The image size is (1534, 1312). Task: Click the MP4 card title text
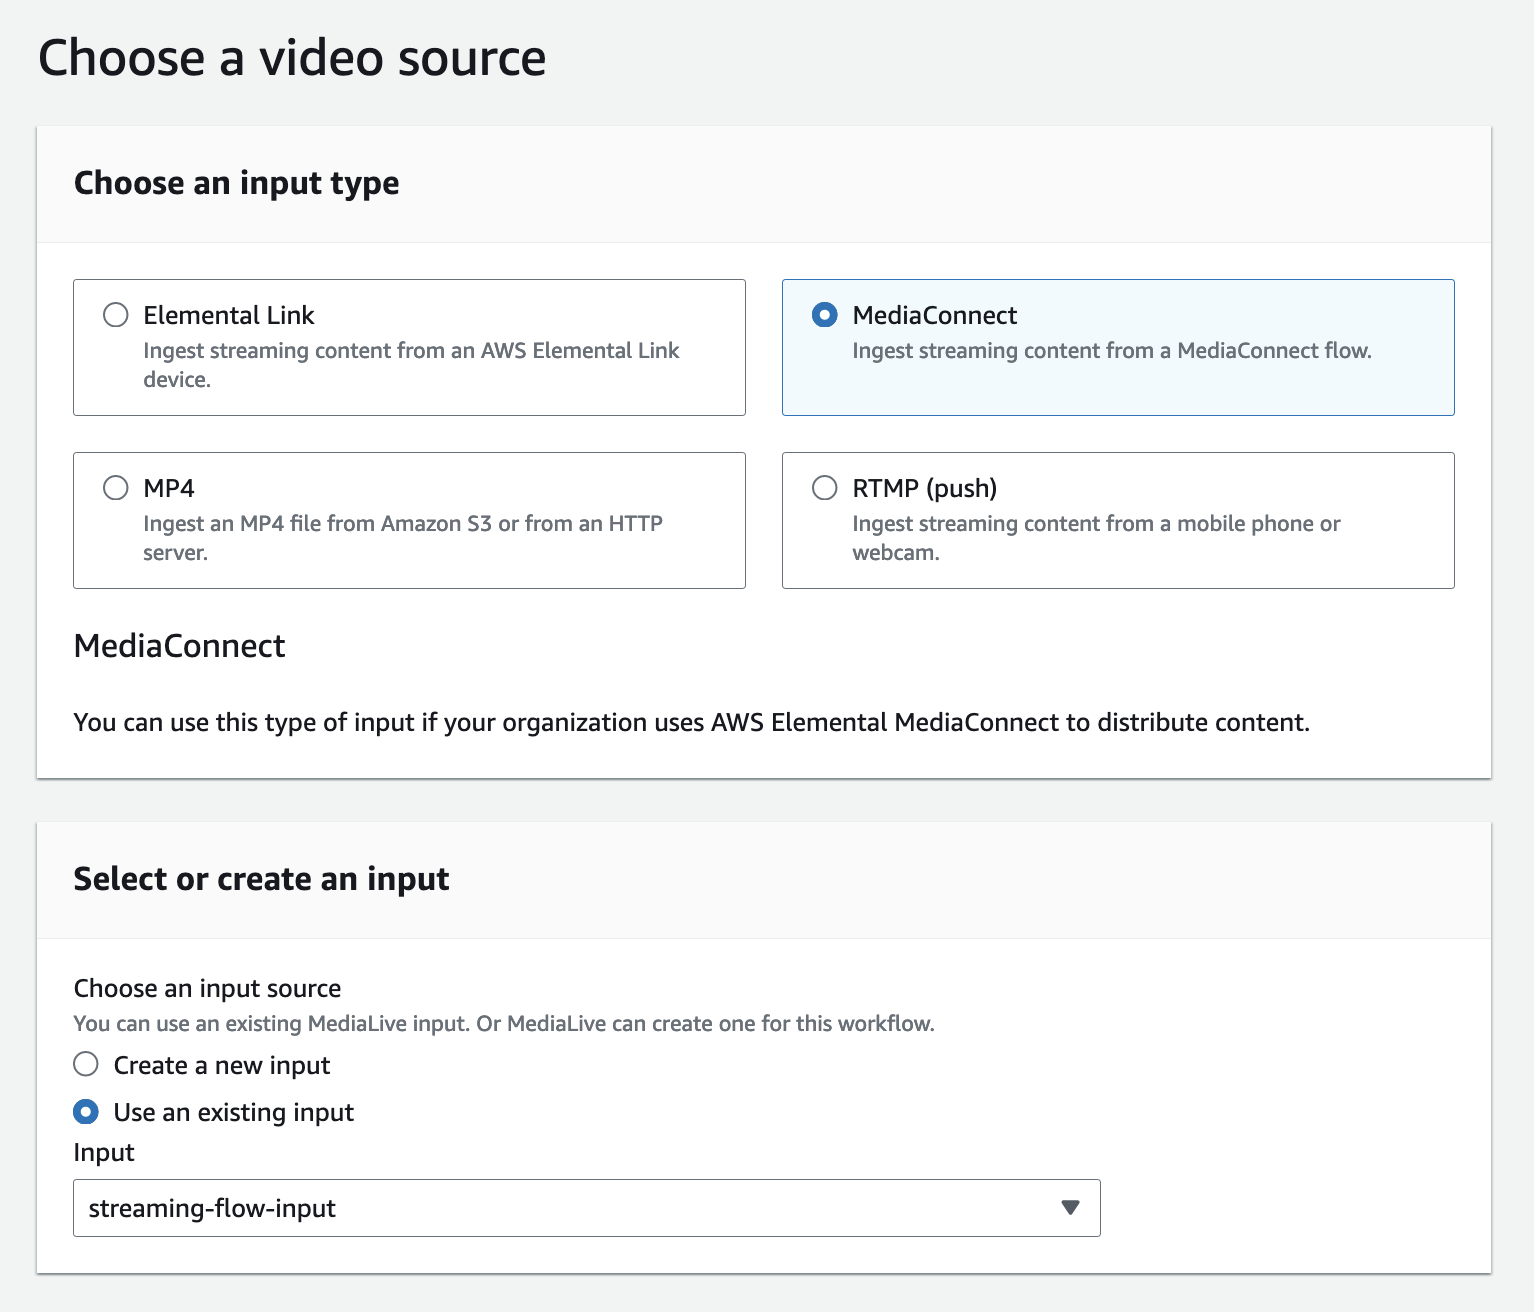(x=169, y=488)
